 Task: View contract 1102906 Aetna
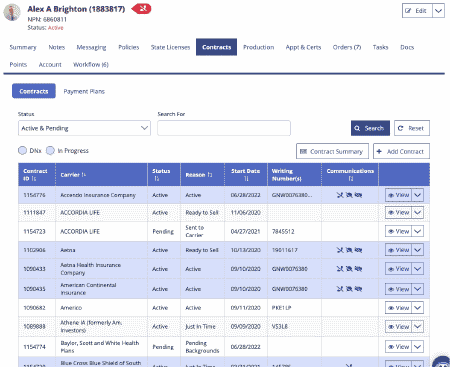[x=398, y=250]
